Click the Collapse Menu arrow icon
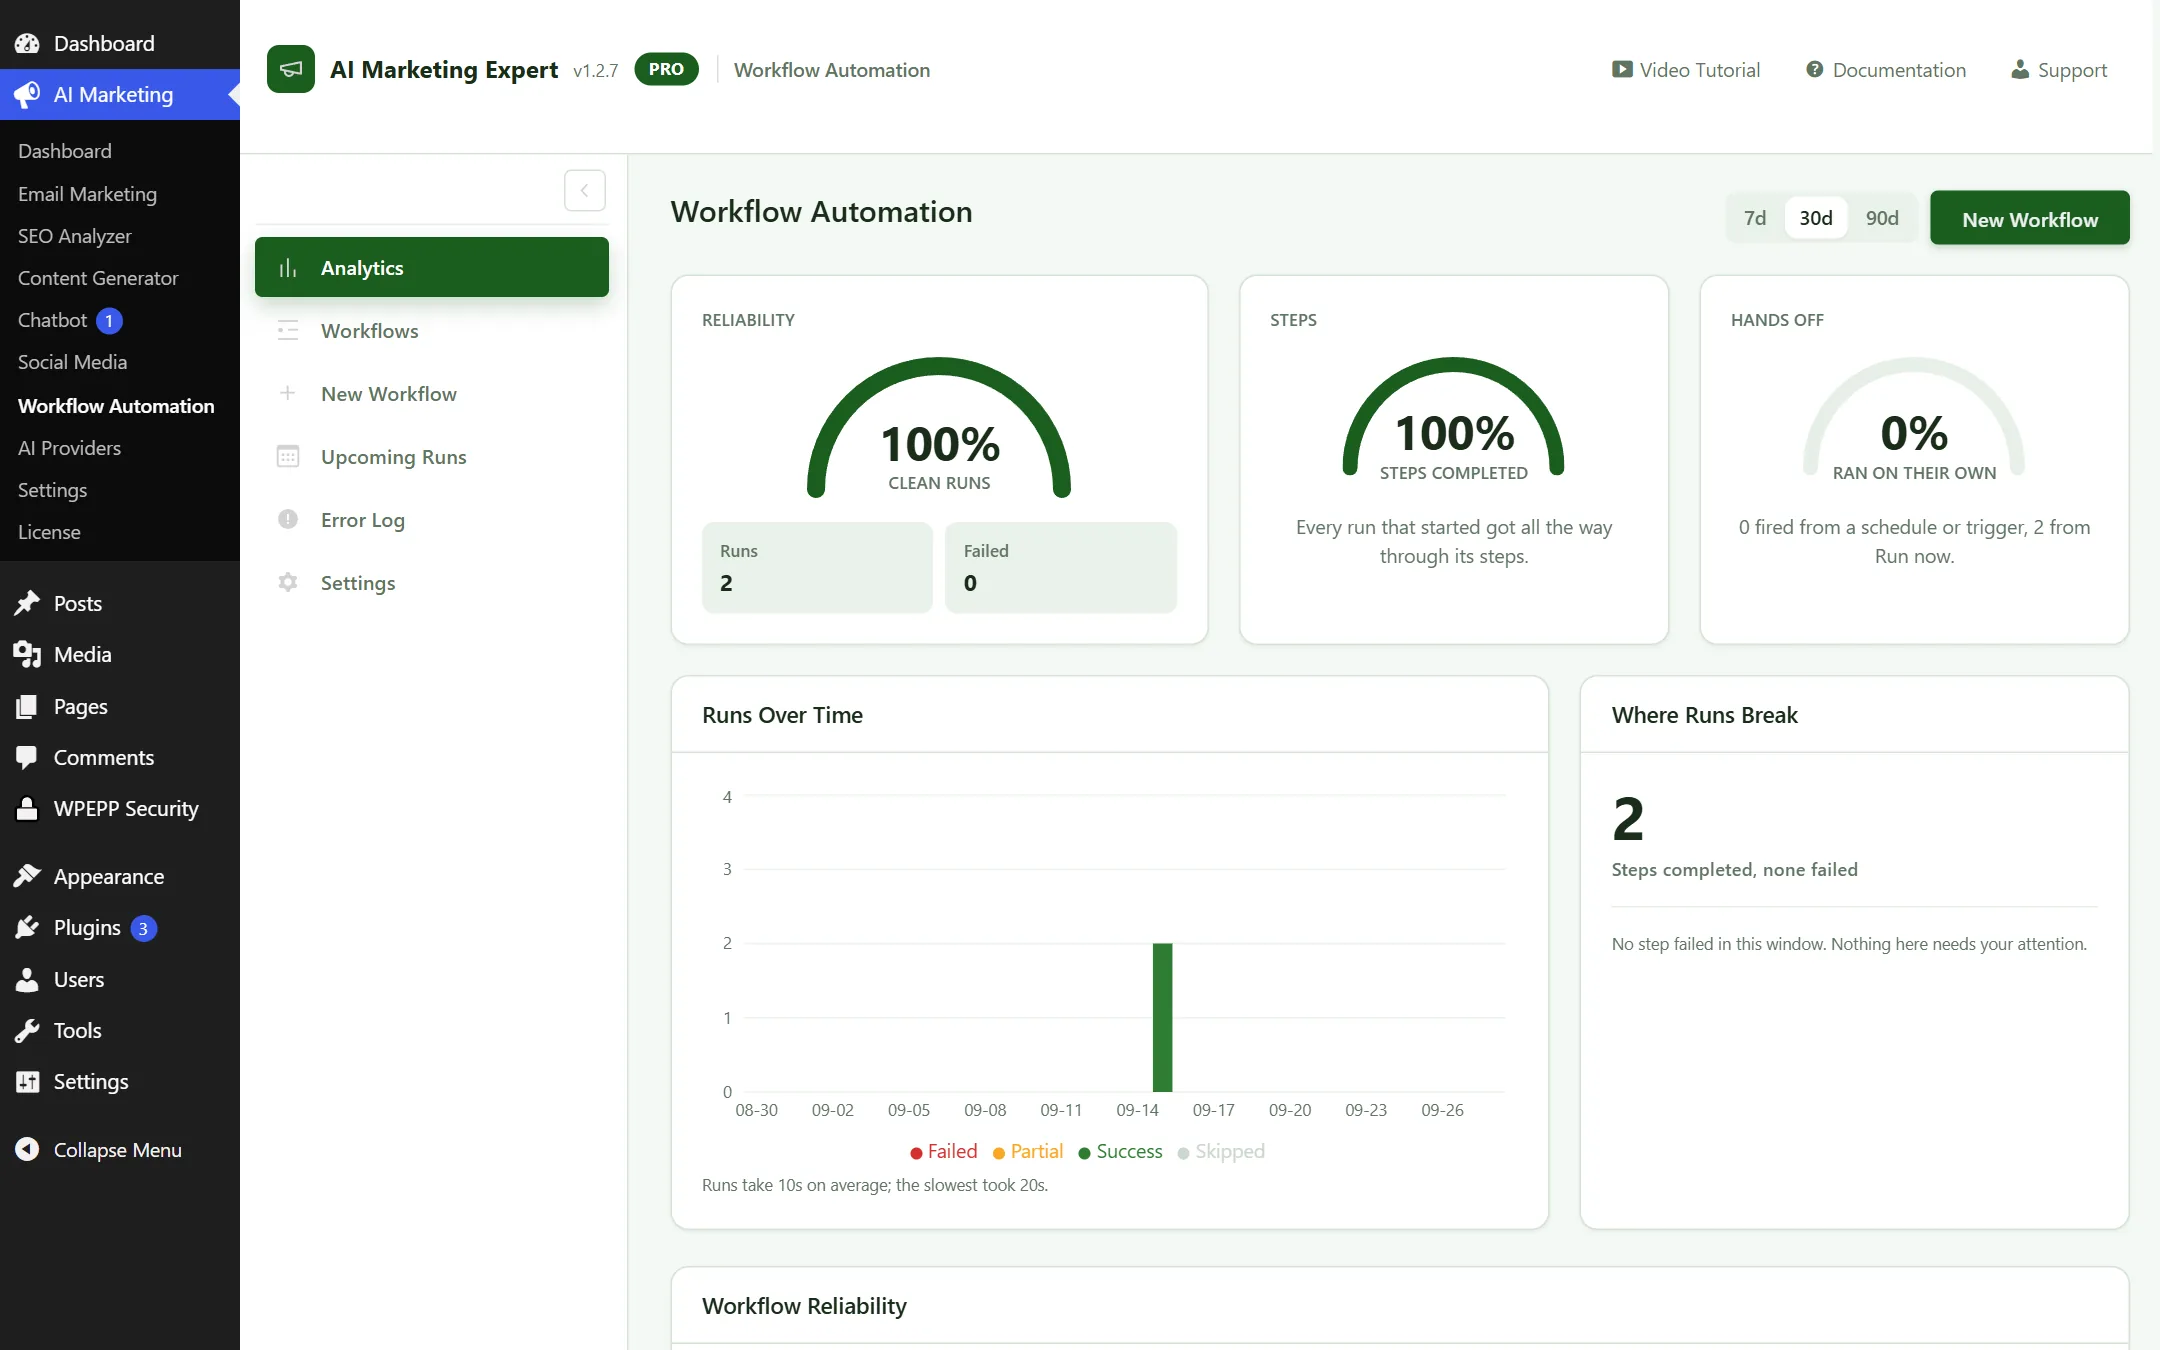The image size is (2160, 1350). (27, 1149)
